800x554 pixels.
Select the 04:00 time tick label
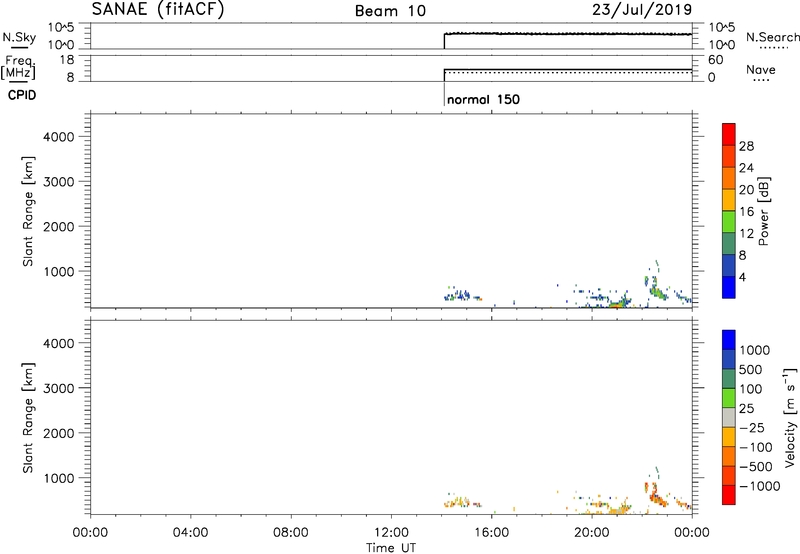click(190, 533)
